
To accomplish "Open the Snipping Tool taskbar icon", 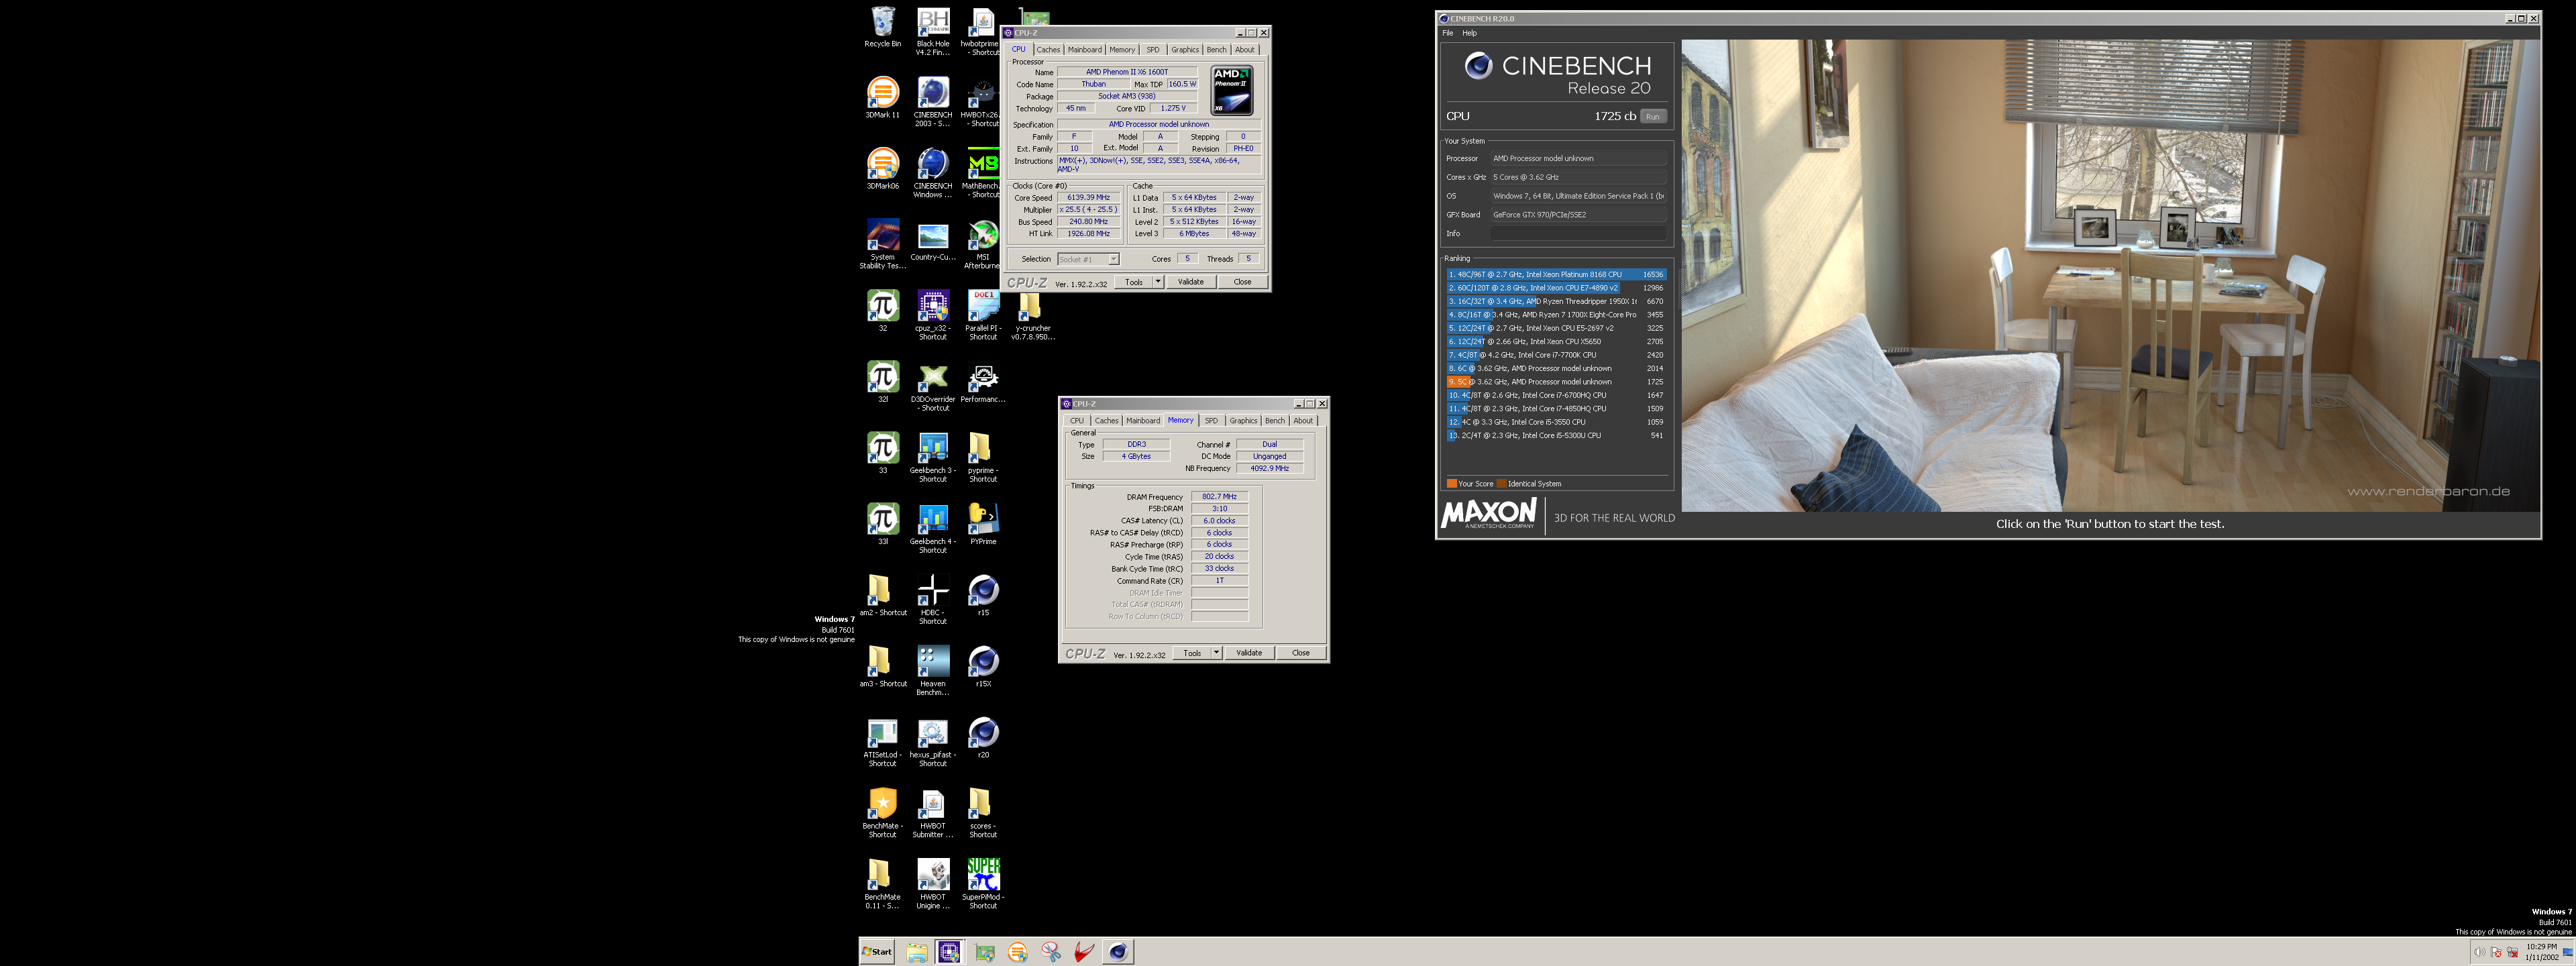I will click(1050, 951).
